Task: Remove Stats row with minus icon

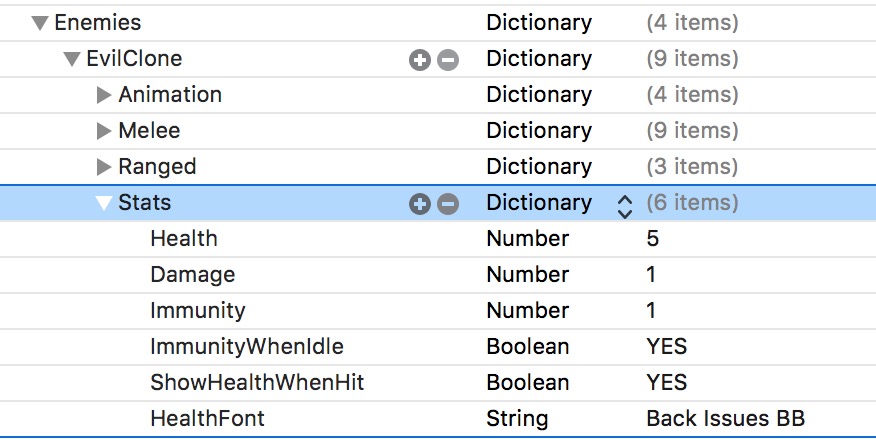Action: (x=448, y=204)
